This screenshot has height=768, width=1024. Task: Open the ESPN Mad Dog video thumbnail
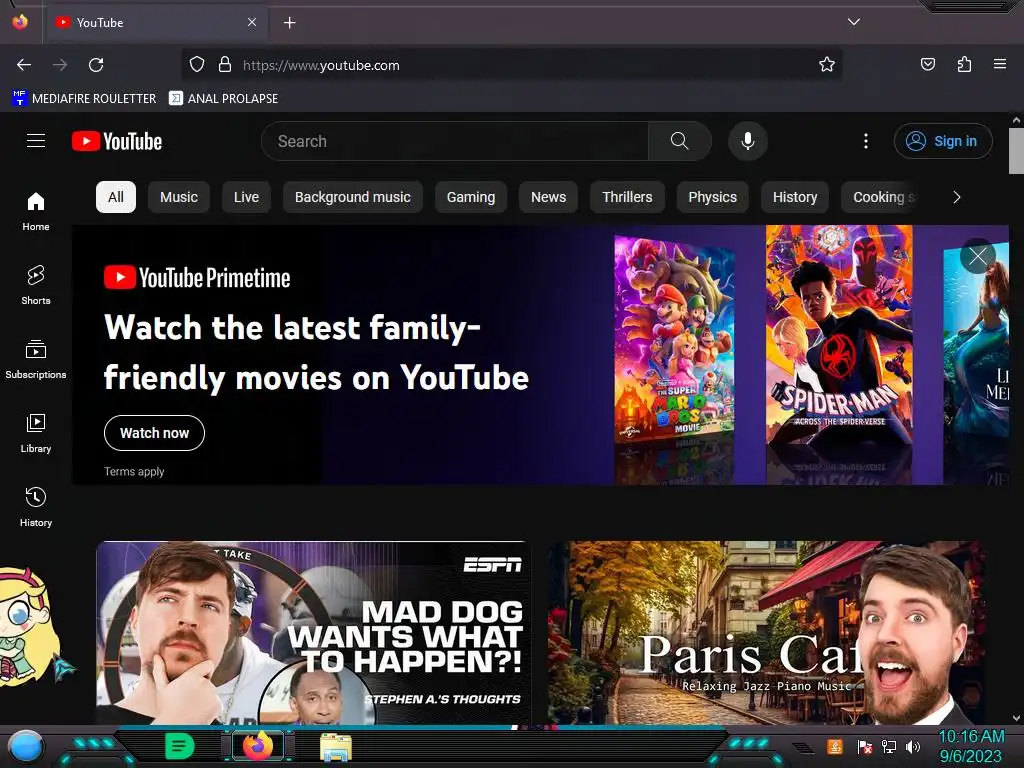[313, 632]
